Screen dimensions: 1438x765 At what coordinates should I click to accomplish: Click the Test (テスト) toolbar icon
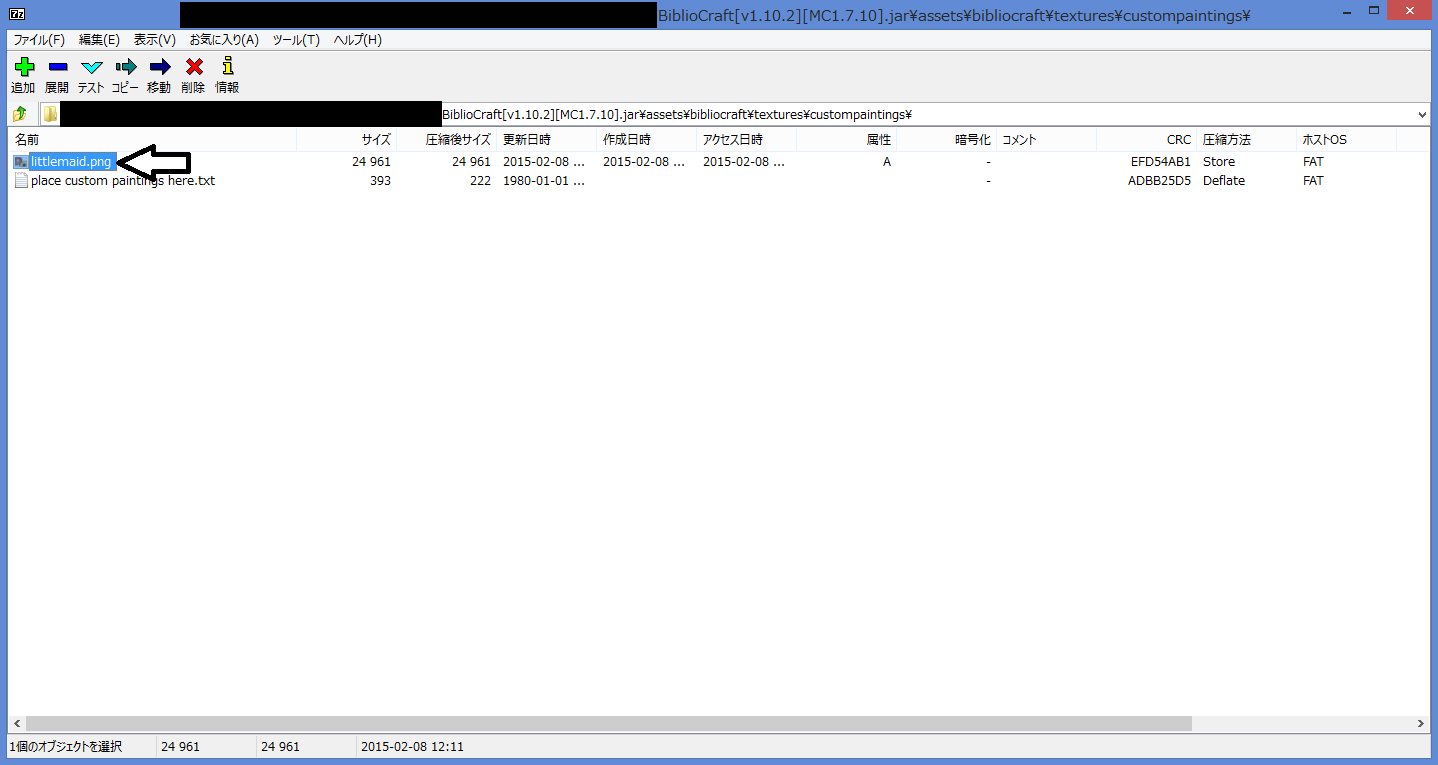tap(91, 67)
